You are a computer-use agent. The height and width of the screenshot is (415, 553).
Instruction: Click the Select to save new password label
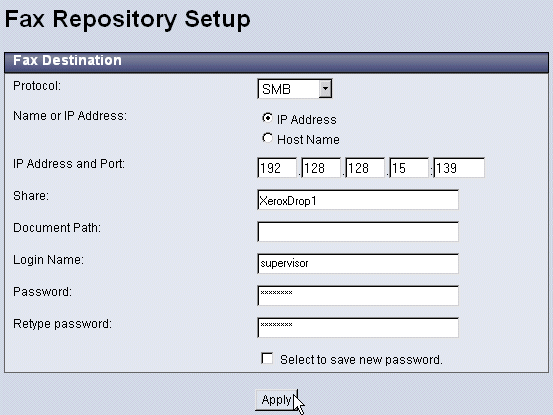(361, 360)
